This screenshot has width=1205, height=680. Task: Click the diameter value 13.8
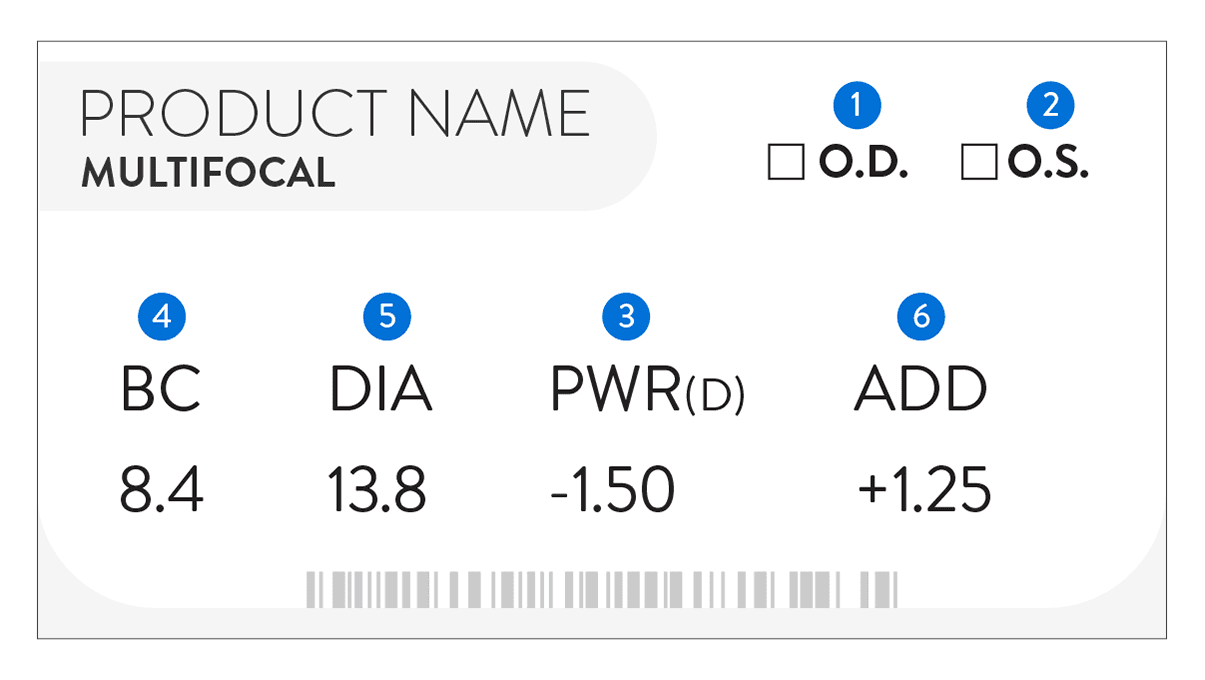click(x=377, y=491)
